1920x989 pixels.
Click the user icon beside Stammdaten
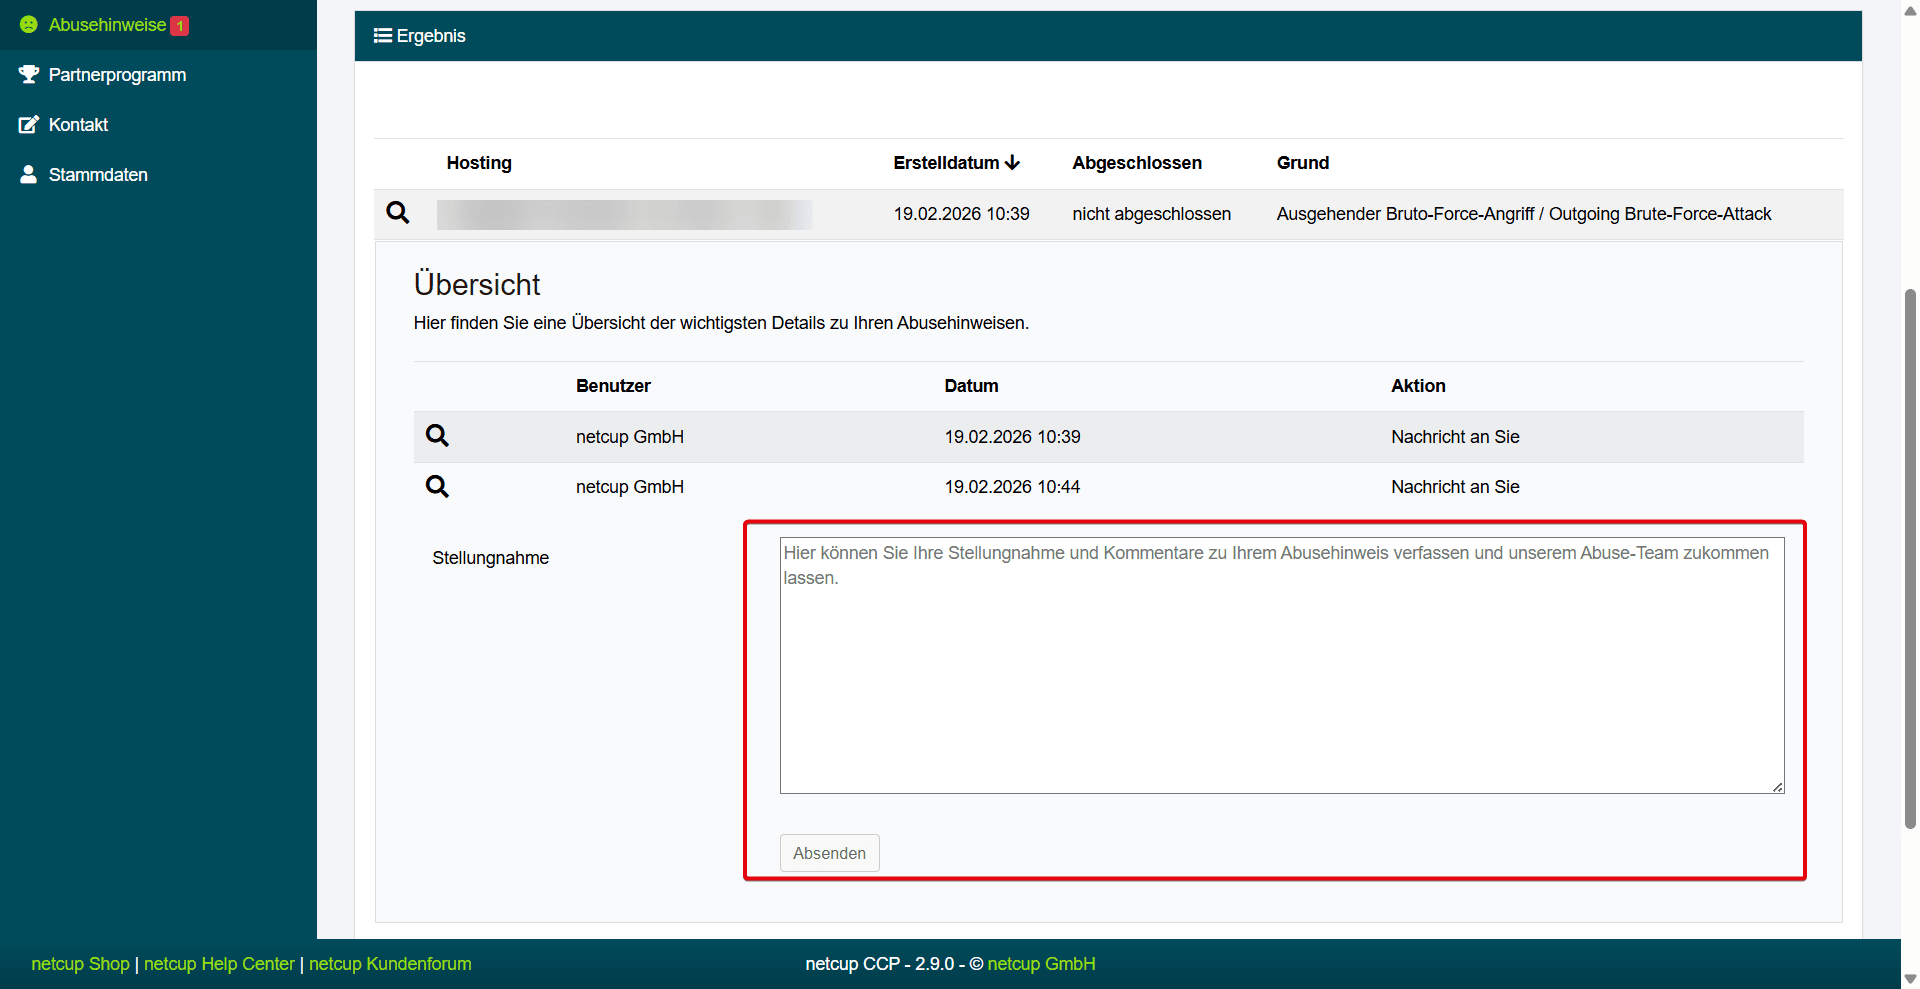[29, 175]
